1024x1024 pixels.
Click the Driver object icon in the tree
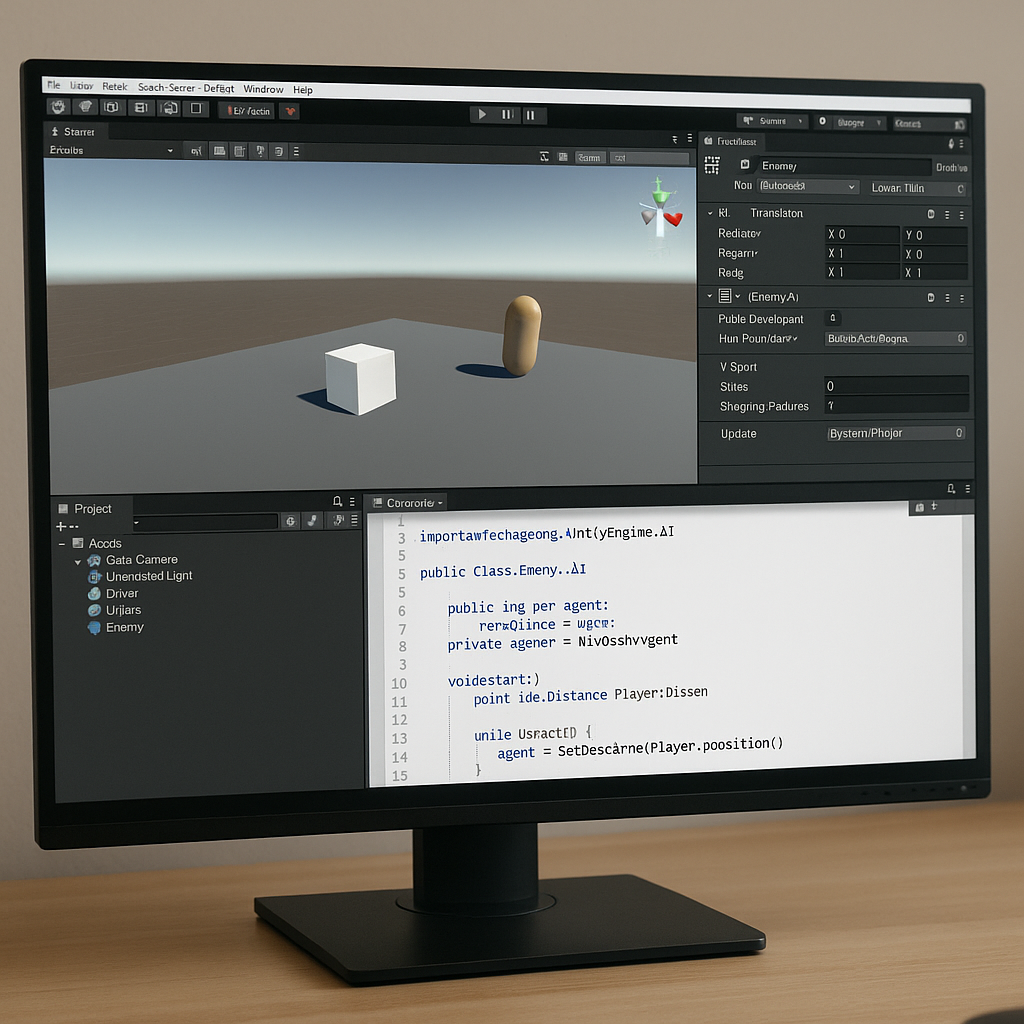[x=94, y=594]
